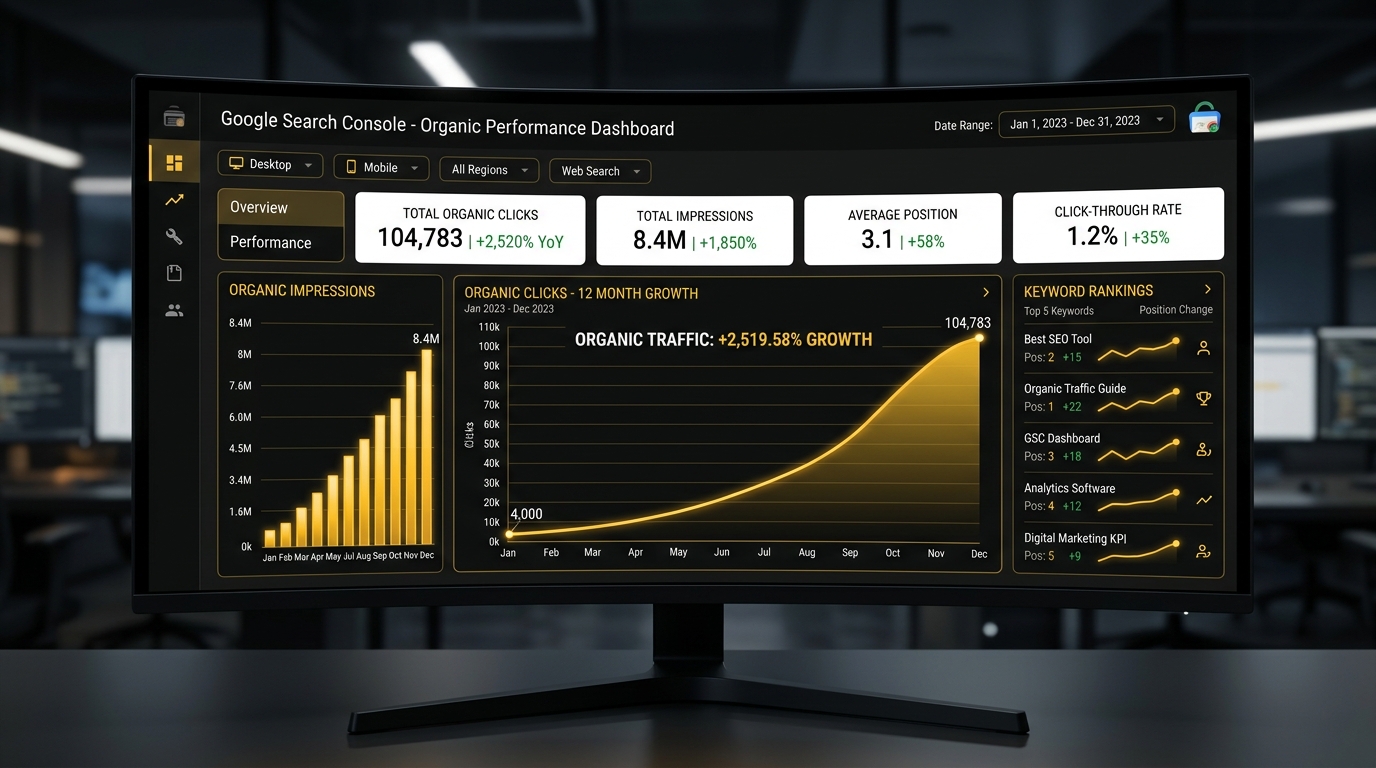Open the All Regions filter dropdown

[489, 170]
